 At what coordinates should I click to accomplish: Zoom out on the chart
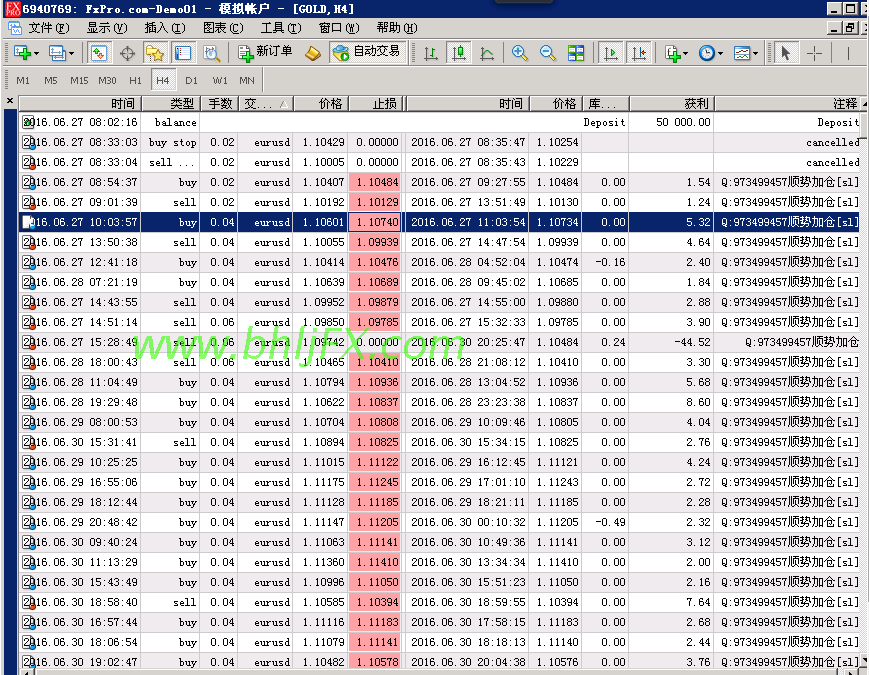pyautogui.click(x=548, y=53)
